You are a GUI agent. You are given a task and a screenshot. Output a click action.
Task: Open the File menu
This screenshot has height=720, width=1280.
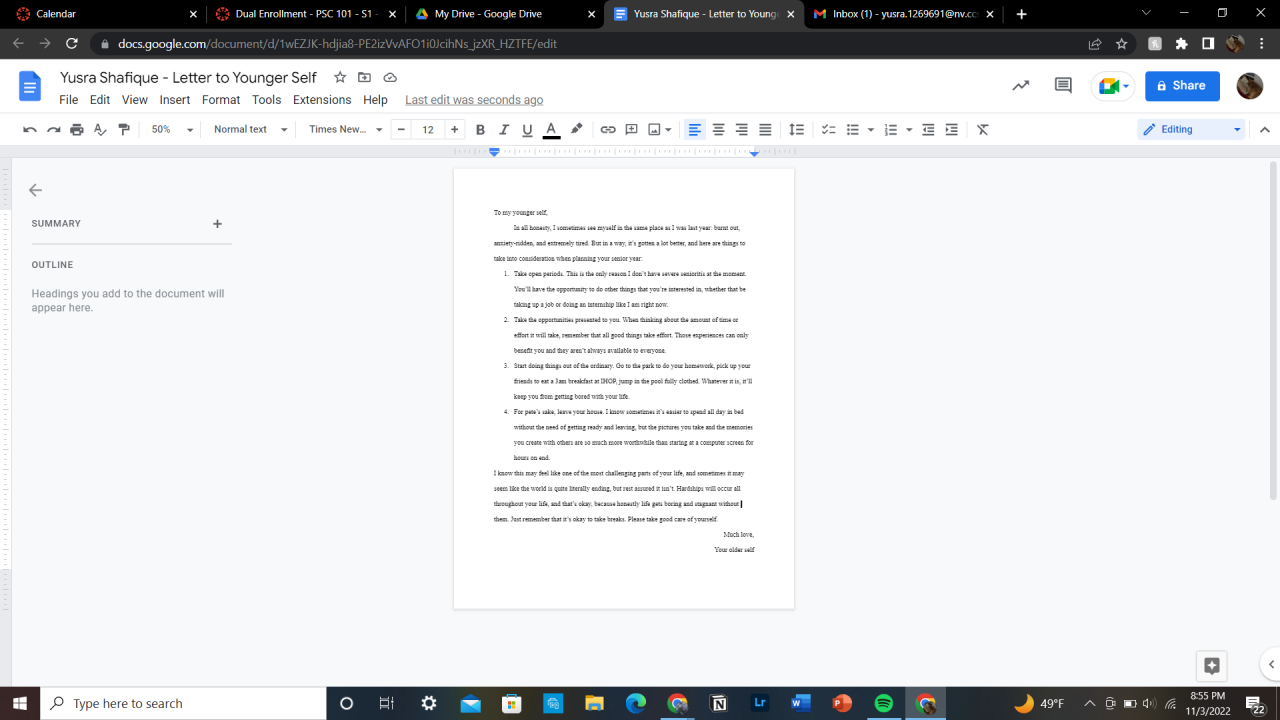pyautogui.click(x=68, y=100)
